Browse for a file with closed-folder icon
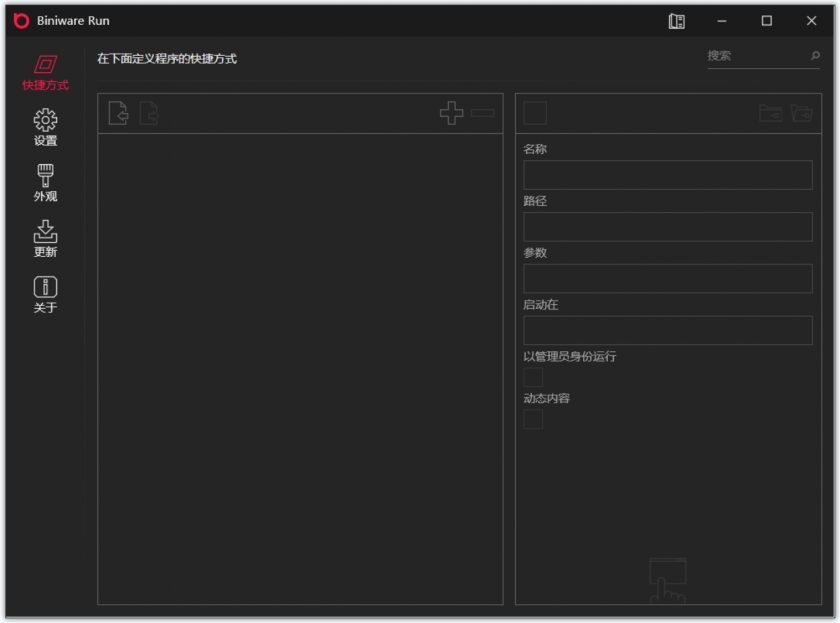 pos(770,113)
